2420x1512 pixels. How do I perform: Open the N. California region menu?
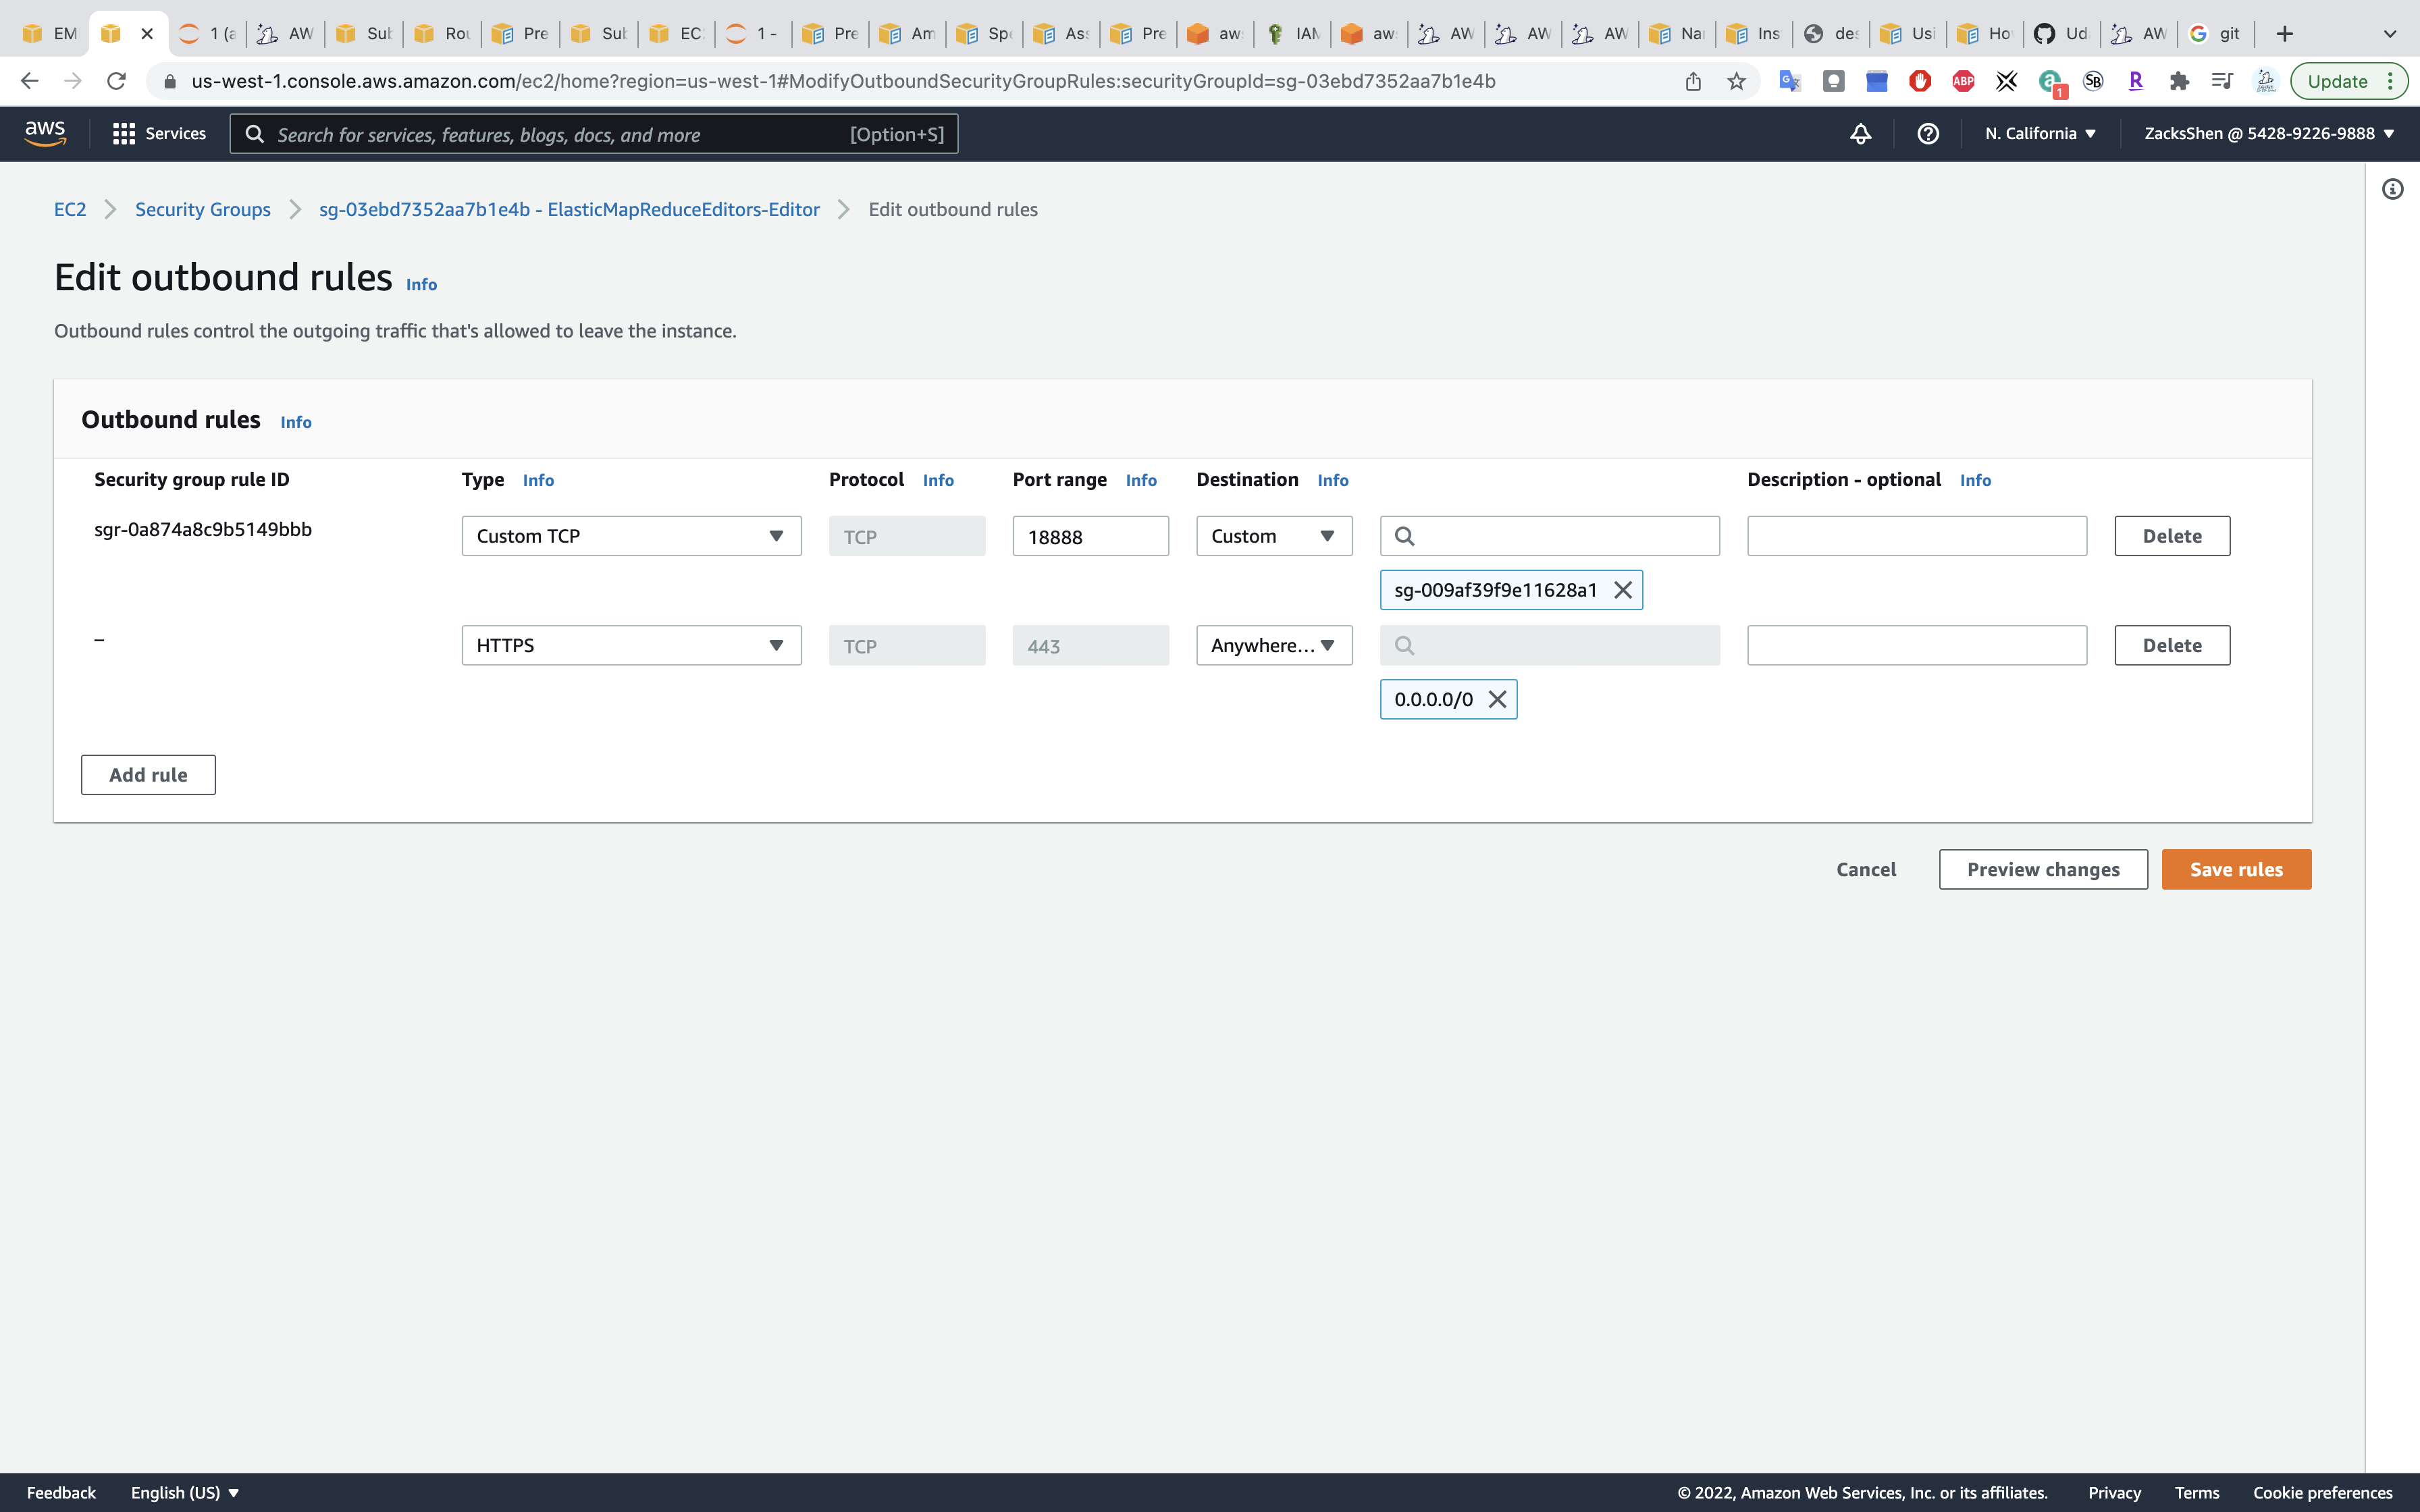[2040, 134]
